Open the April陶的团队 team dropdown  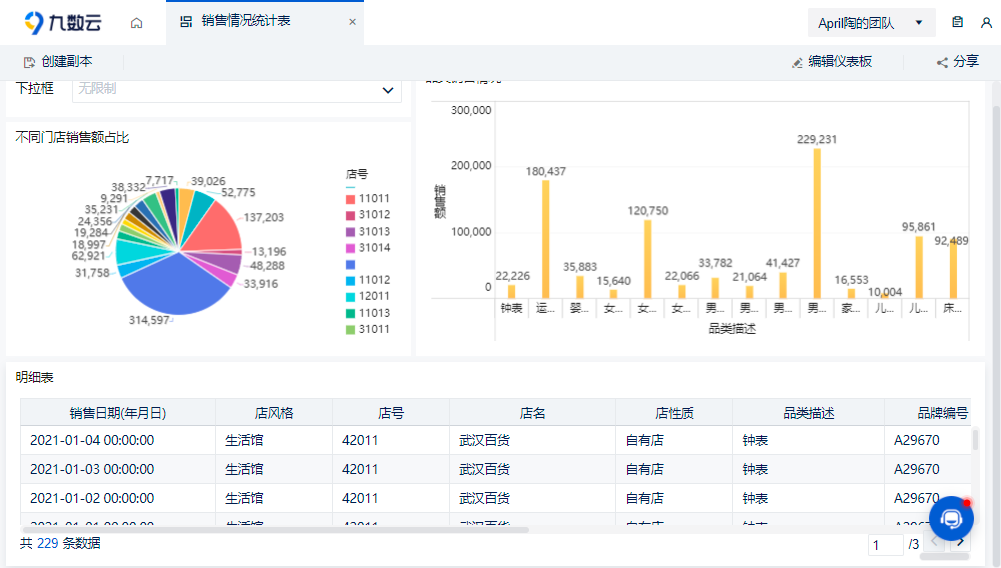click(871, 22)
